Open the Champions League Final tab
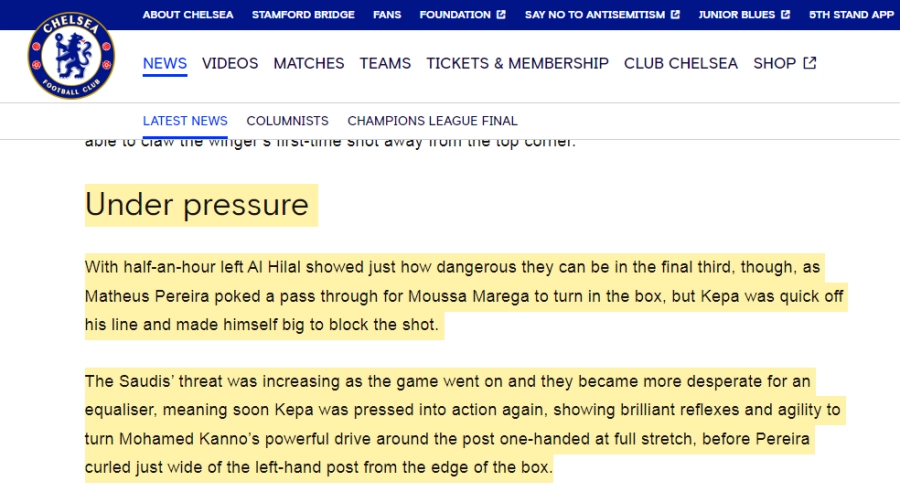Screen dimensions: 900x492 [432, 121]
